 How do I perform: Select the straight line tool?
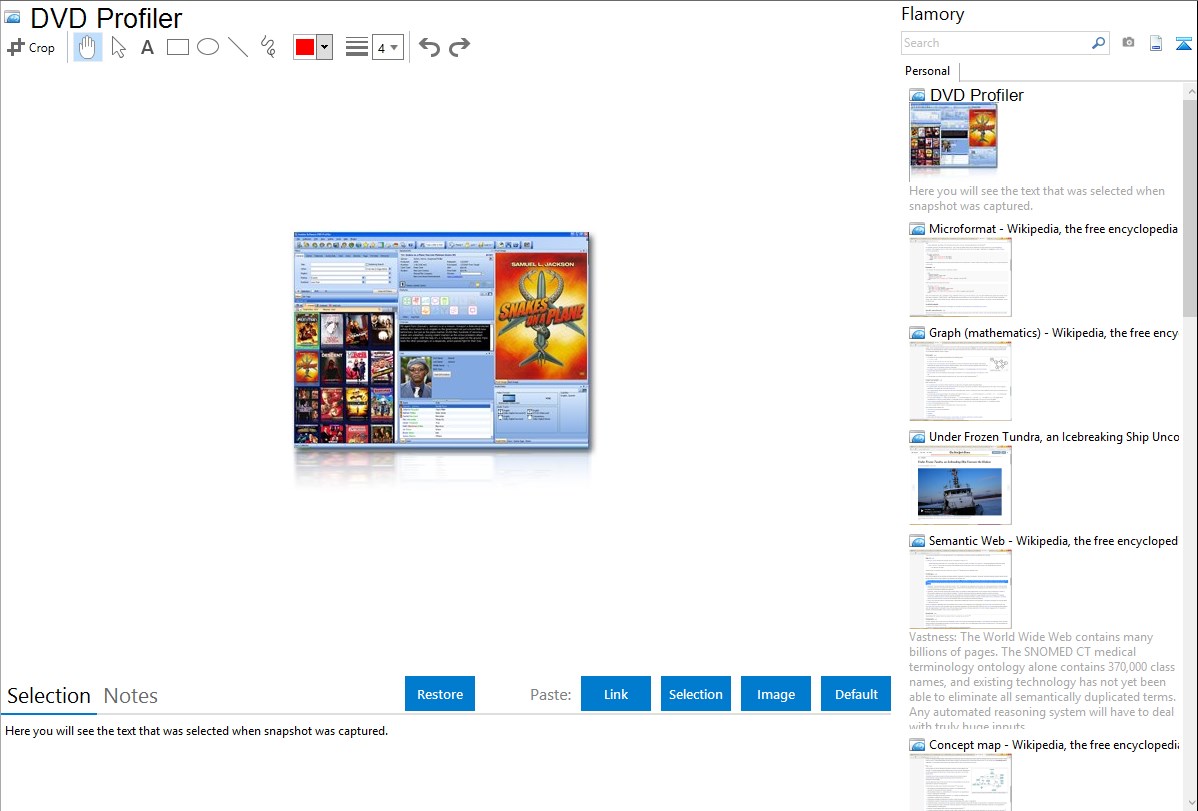coord(238,47)
